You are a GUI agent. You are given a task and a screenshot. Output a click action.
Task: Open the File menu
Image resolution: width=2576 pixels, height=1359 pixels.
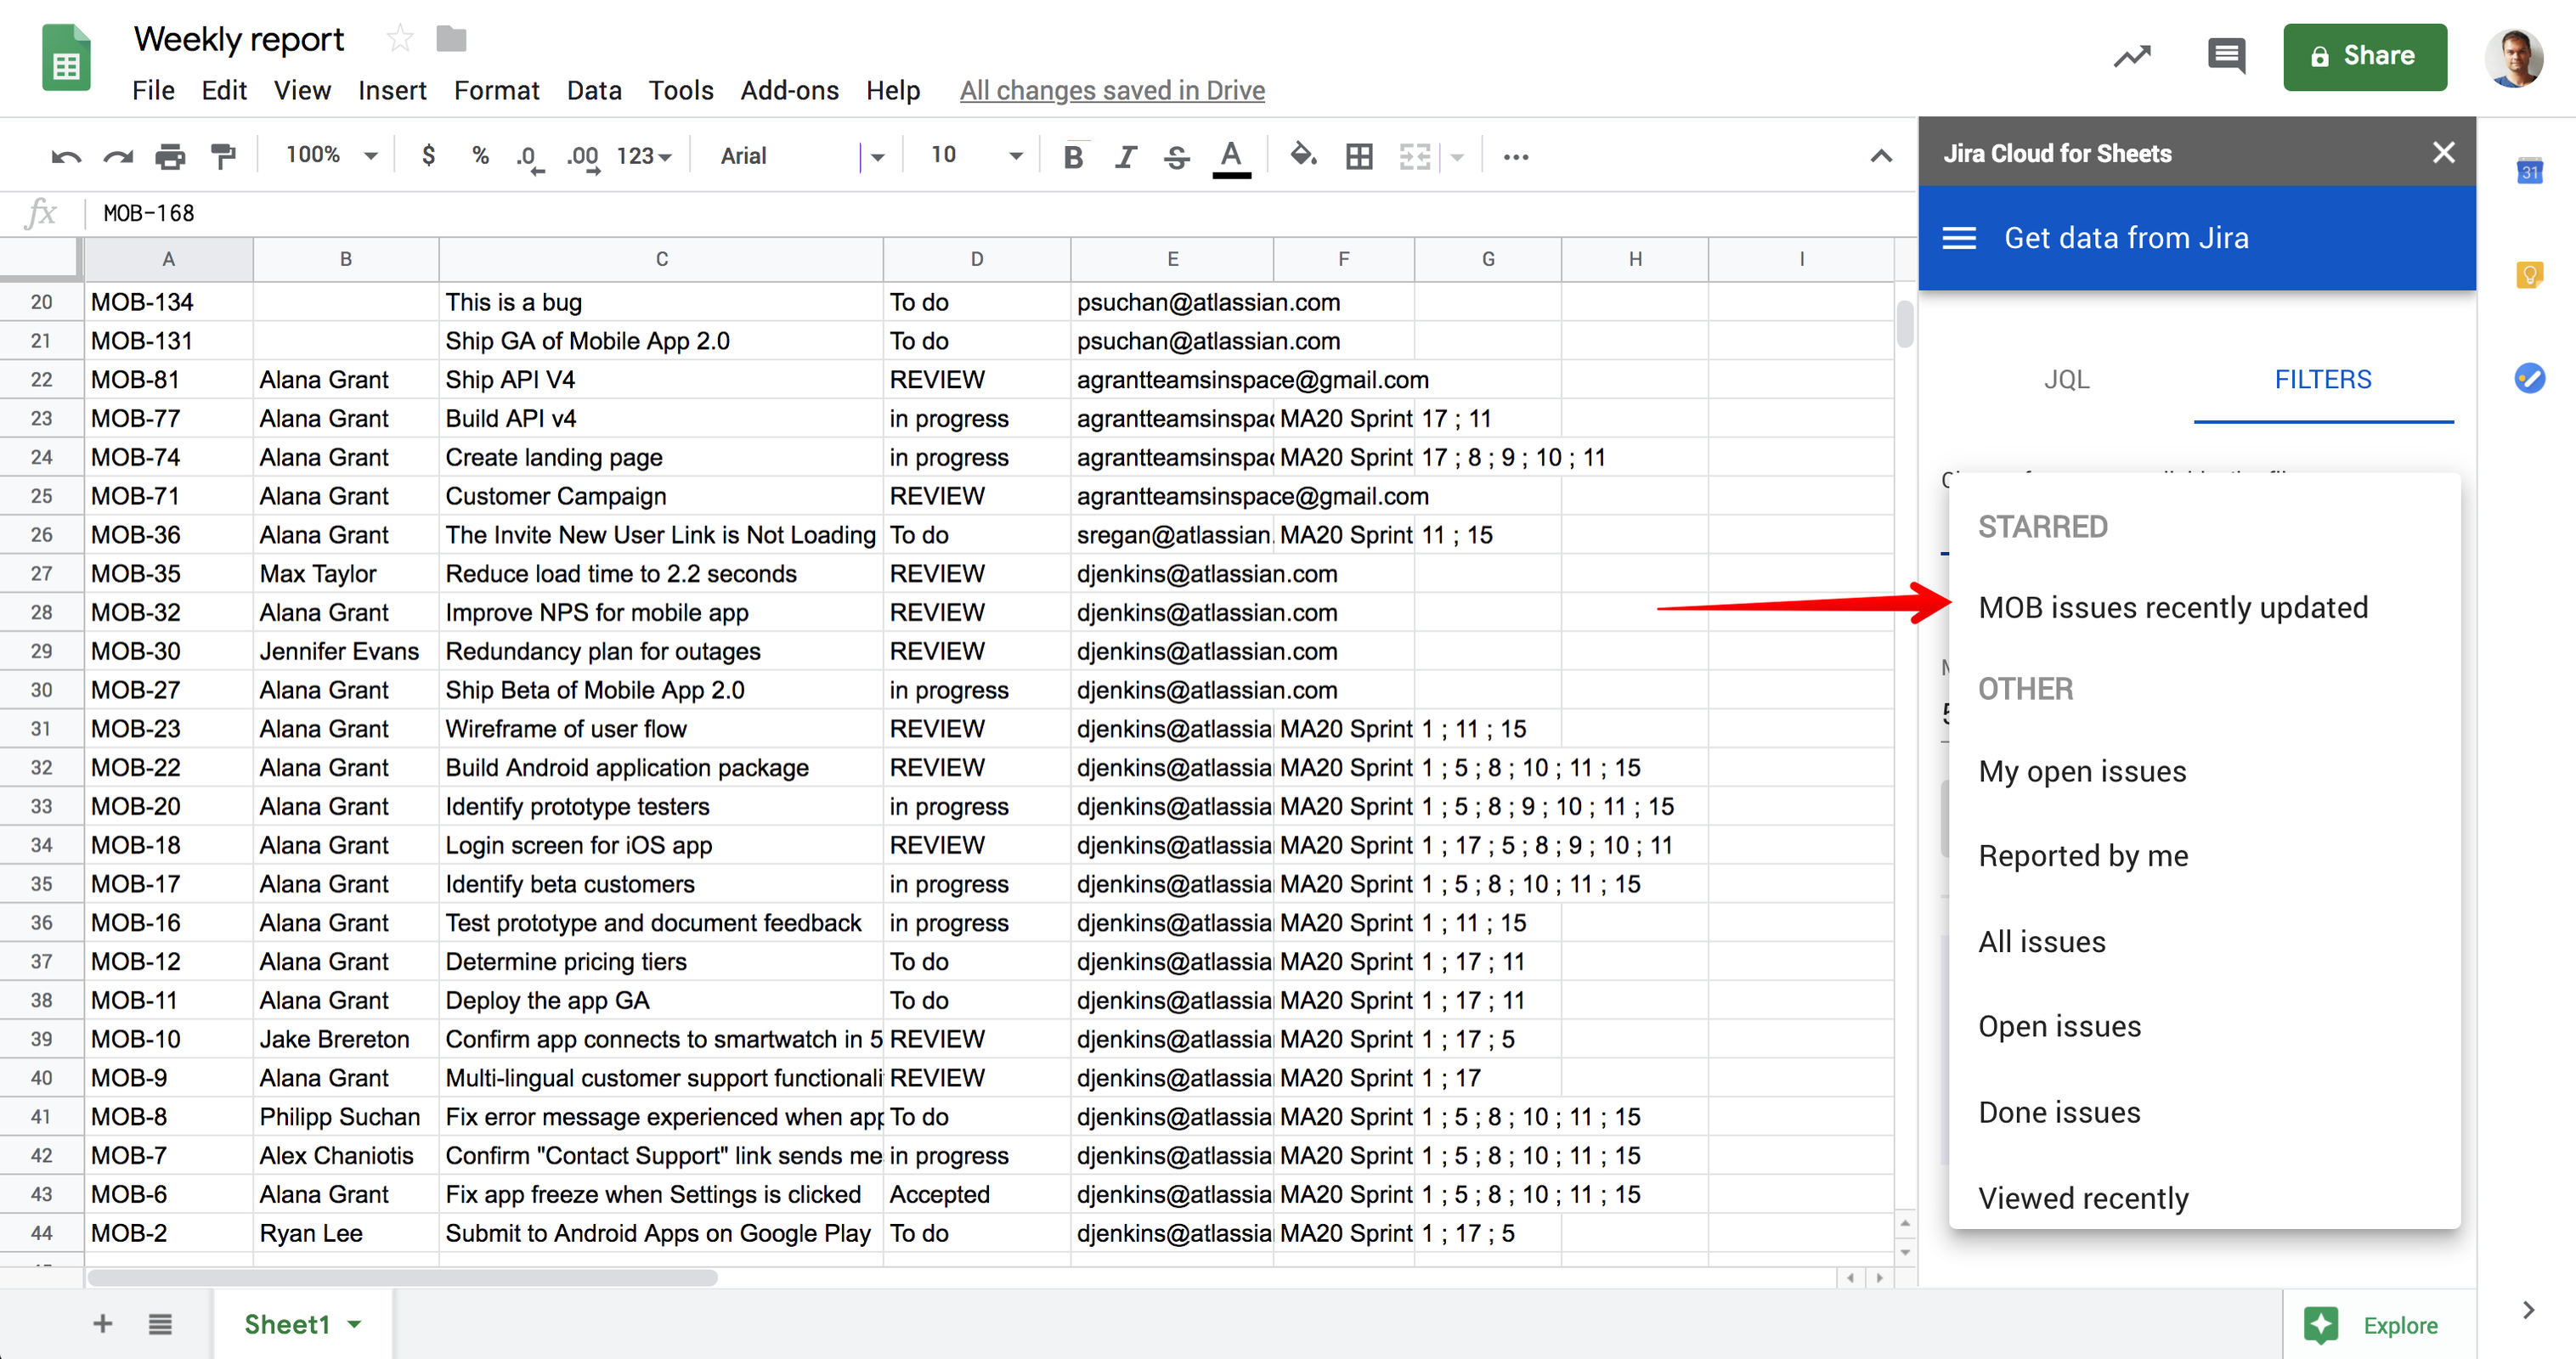tap(153, 90)
